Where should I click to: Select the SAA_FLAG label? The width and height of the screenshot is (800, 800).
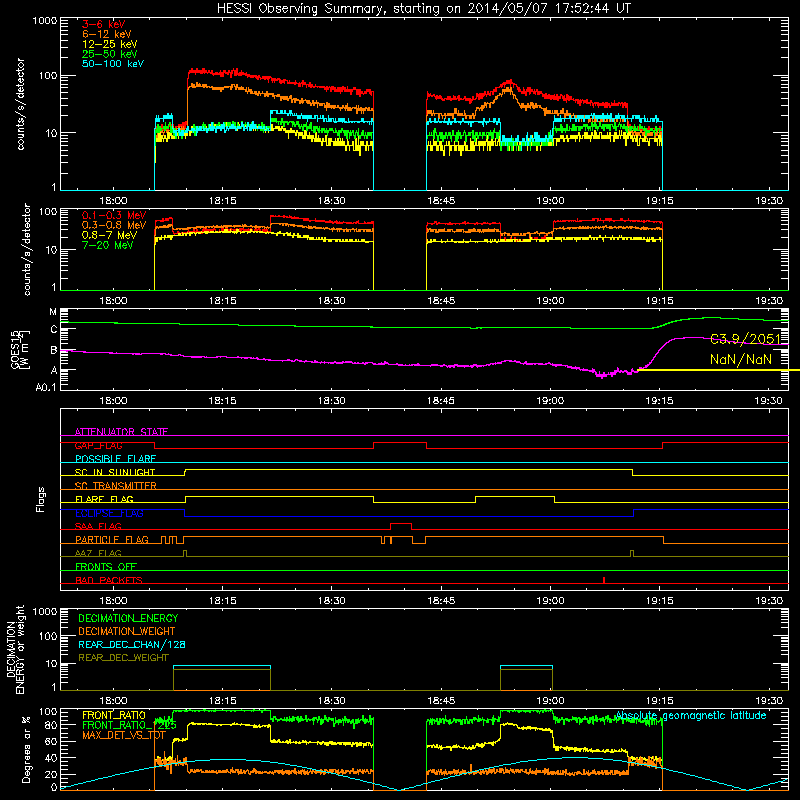[98, 526]
